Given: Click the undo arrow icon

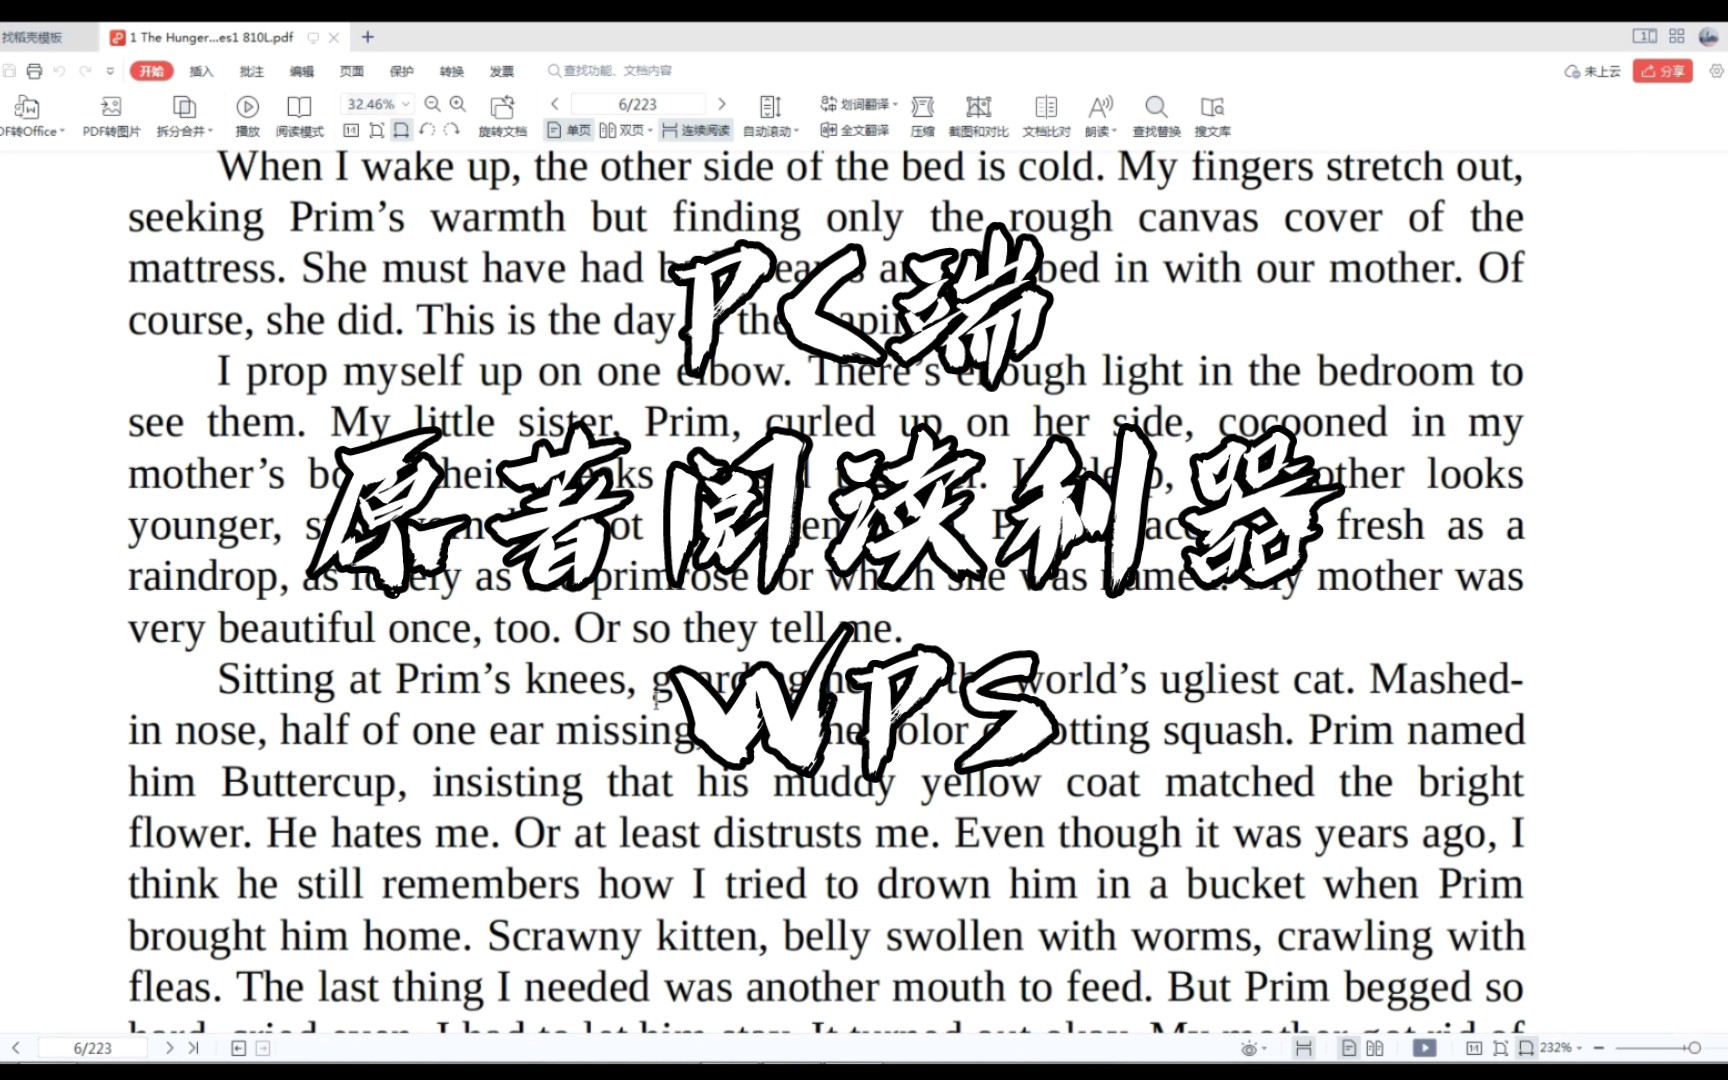Looking at the screenshot, I should tap(59, 71).
